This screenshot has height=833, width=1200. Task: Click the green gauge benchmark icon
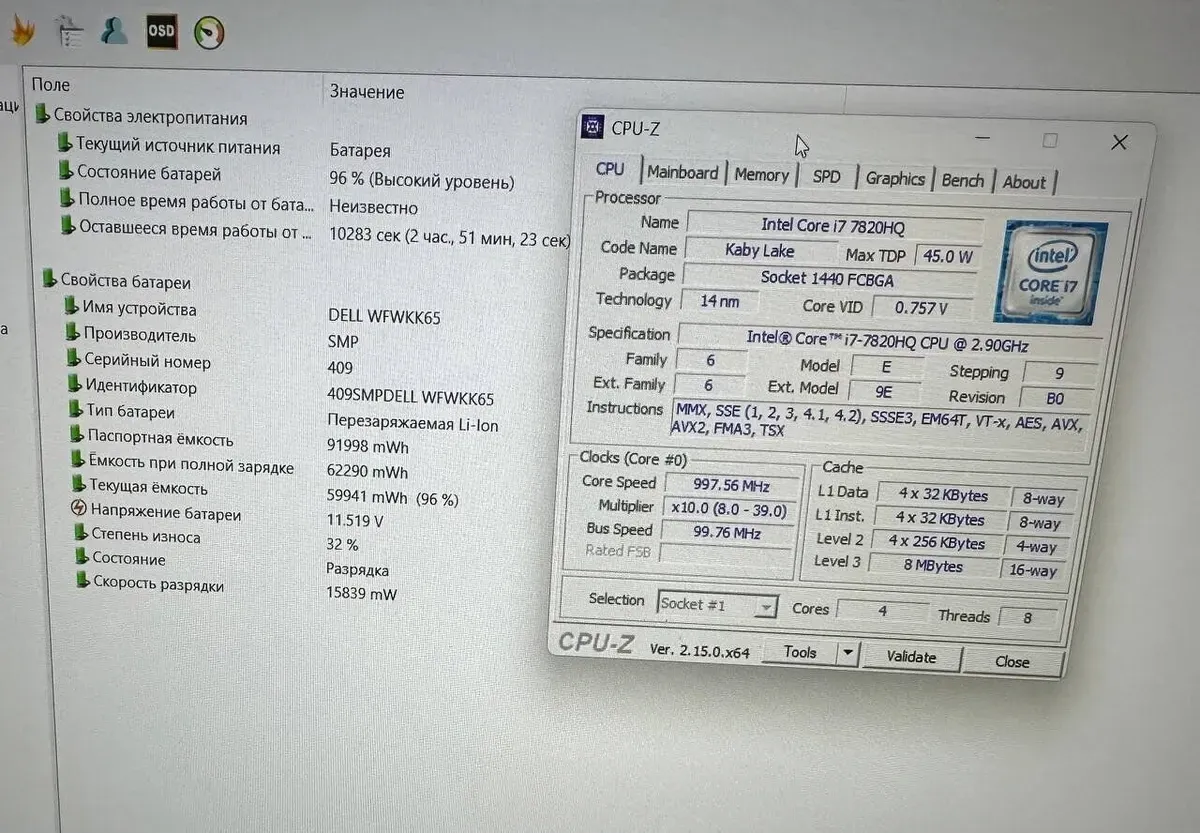point(209,33)
